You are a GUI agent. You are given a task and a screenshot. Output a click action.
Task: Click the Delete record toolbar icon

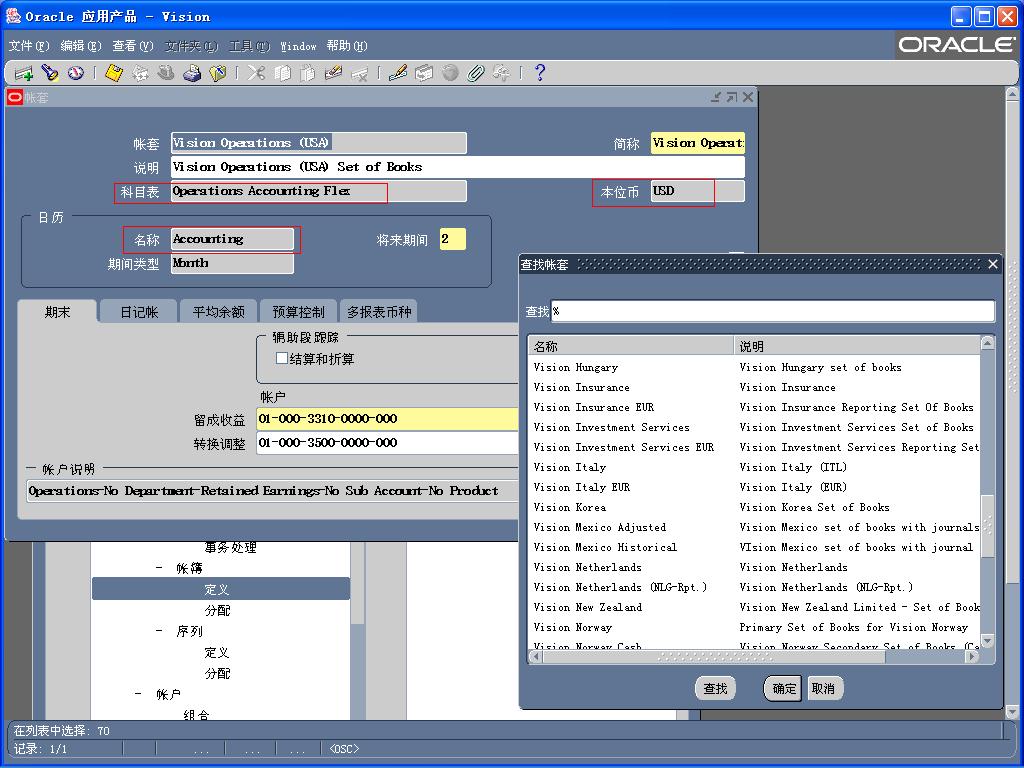coord(360,73)
